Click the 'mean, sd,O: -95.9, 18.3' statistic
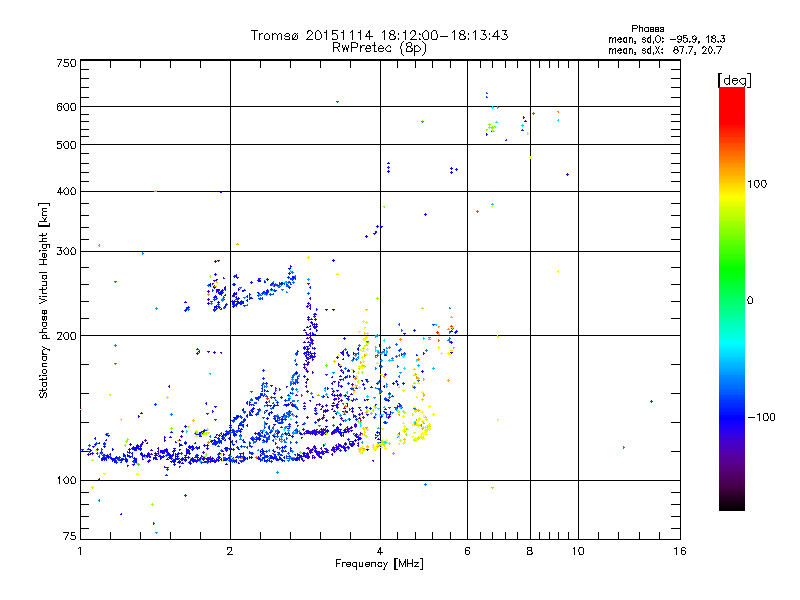This screenshot has width=800, height=600. 666,39
